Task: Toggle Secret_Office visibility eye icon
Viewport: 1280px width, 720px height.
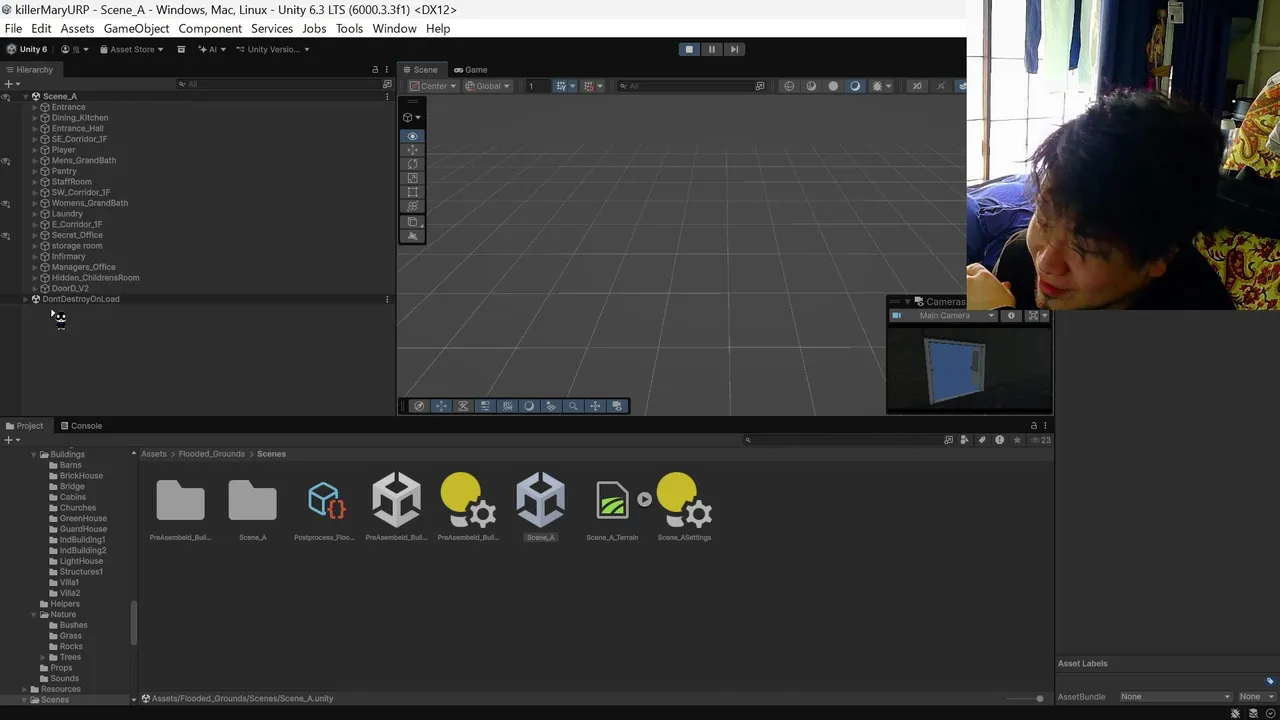Action: pyautogui.click(x=6, y=236)
